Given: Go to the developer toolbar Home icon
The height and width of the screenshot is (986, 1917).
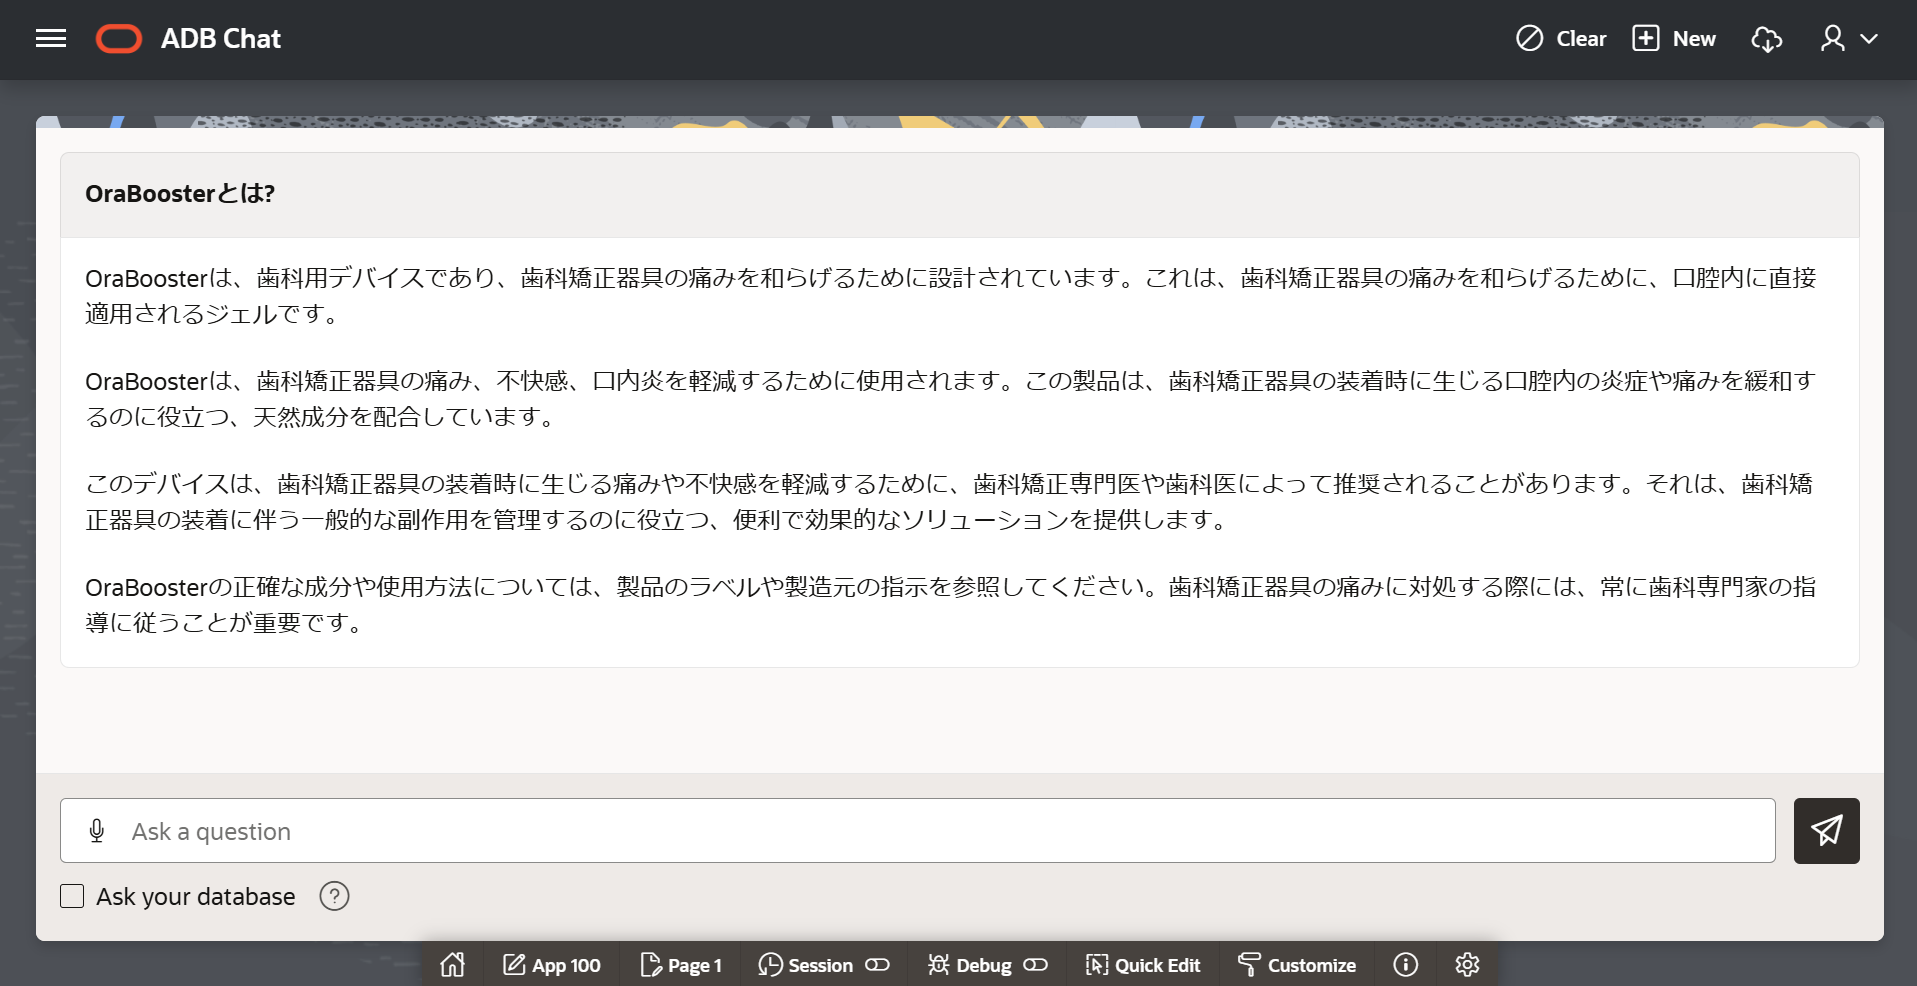Looking at the screenshot, I should (x=453, y=965).
